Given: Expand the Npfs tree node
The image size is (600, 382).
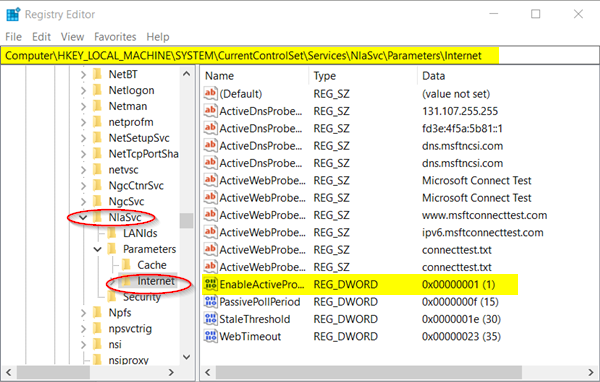Looking at the screenshot, I should coord(83,313).
